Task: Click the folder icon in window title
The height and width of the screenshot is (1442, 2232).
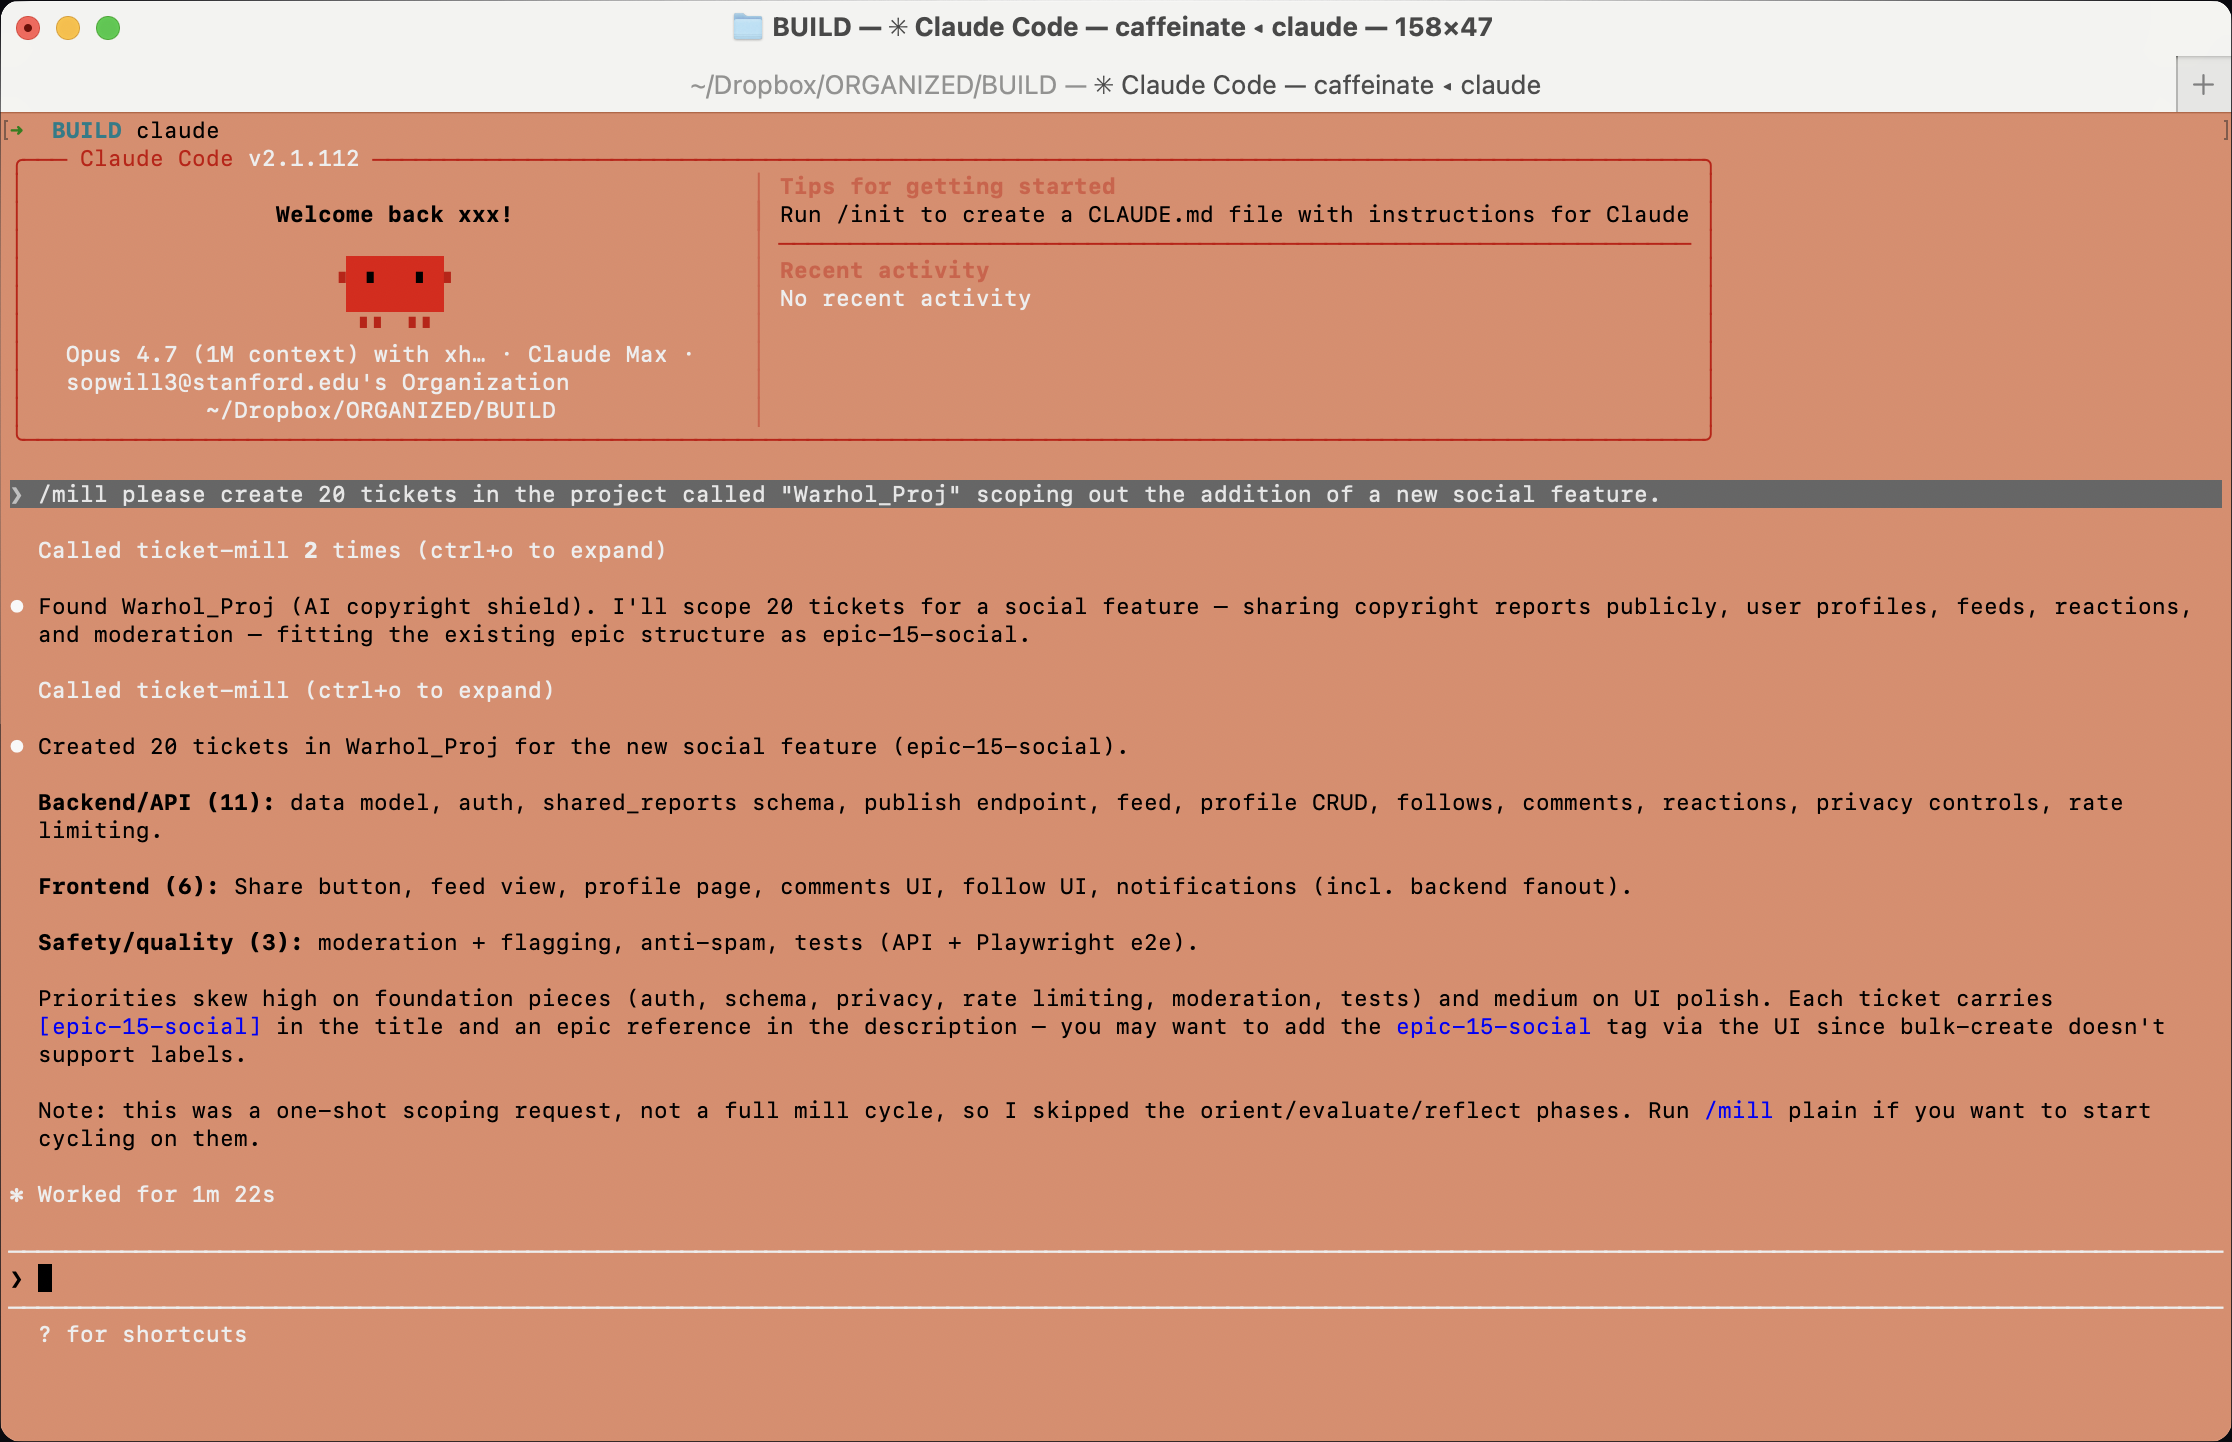Action: click(x=747, y=27)
